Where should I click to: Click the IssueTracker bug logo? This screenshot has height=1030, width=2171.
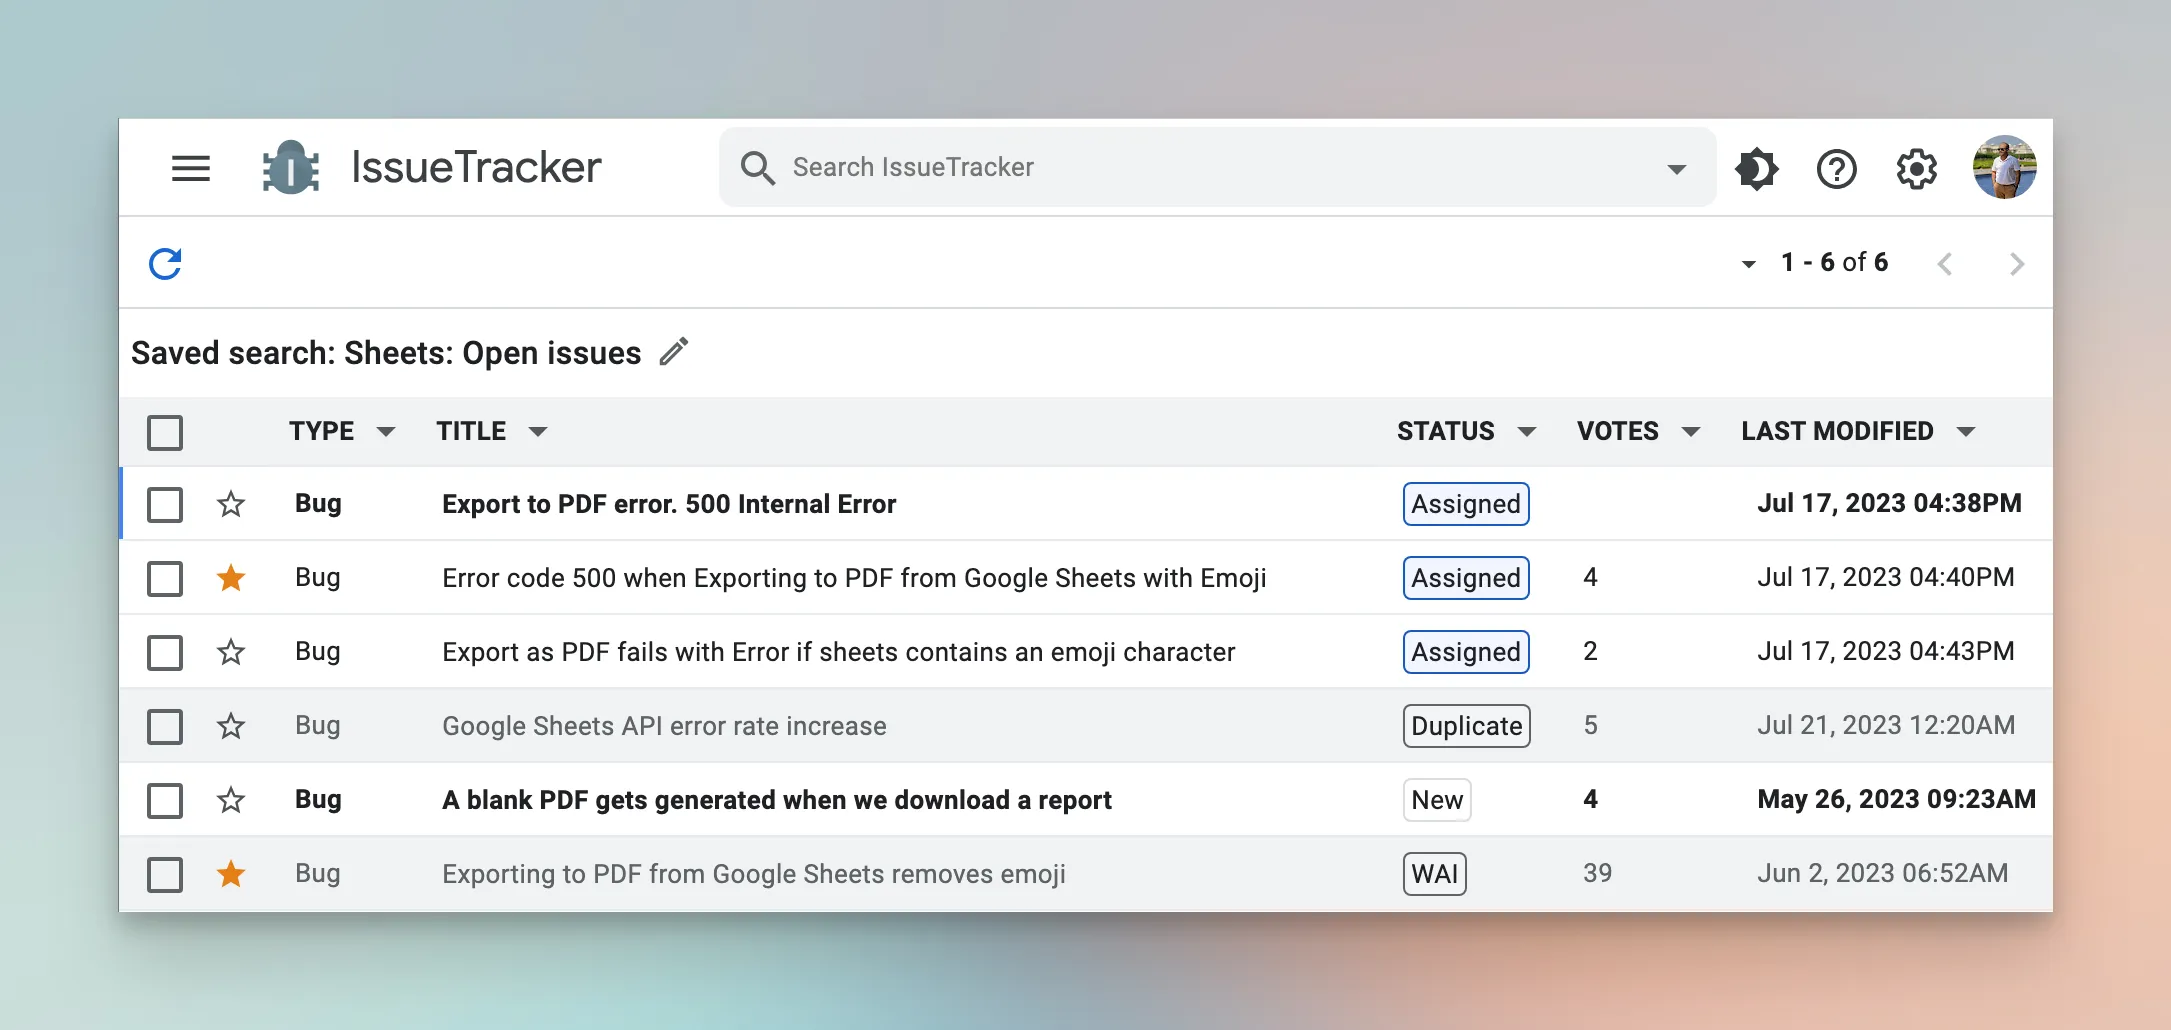(291, 168)
